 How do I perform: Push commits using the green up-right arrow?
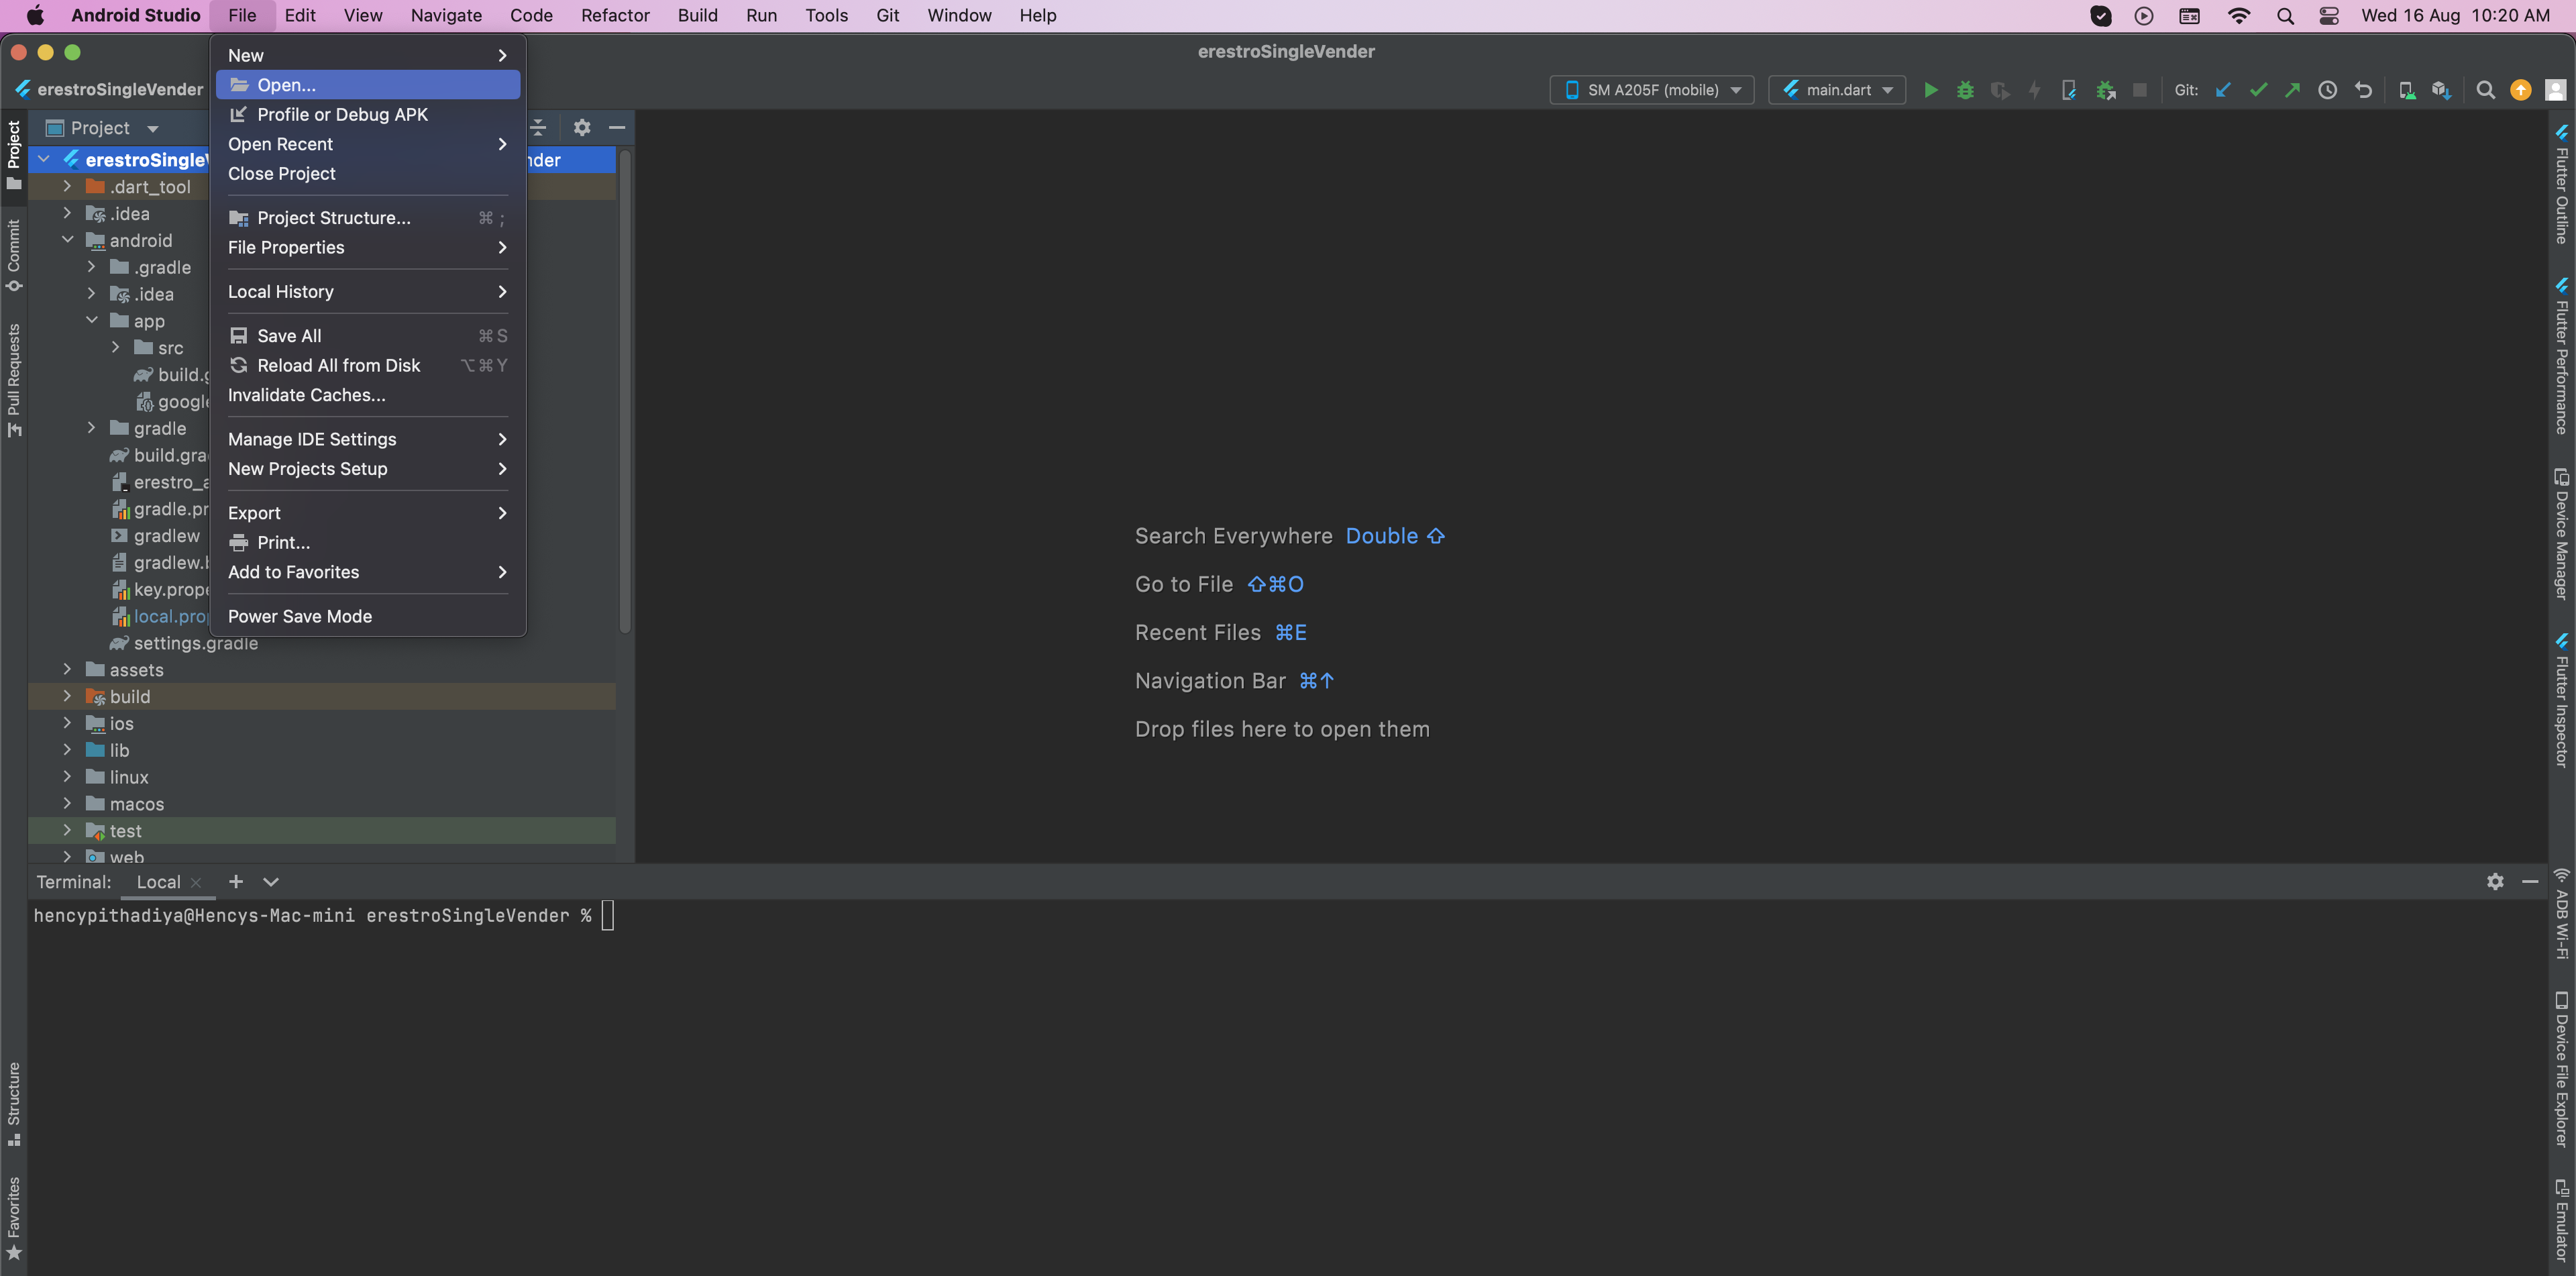(2292, 90)
